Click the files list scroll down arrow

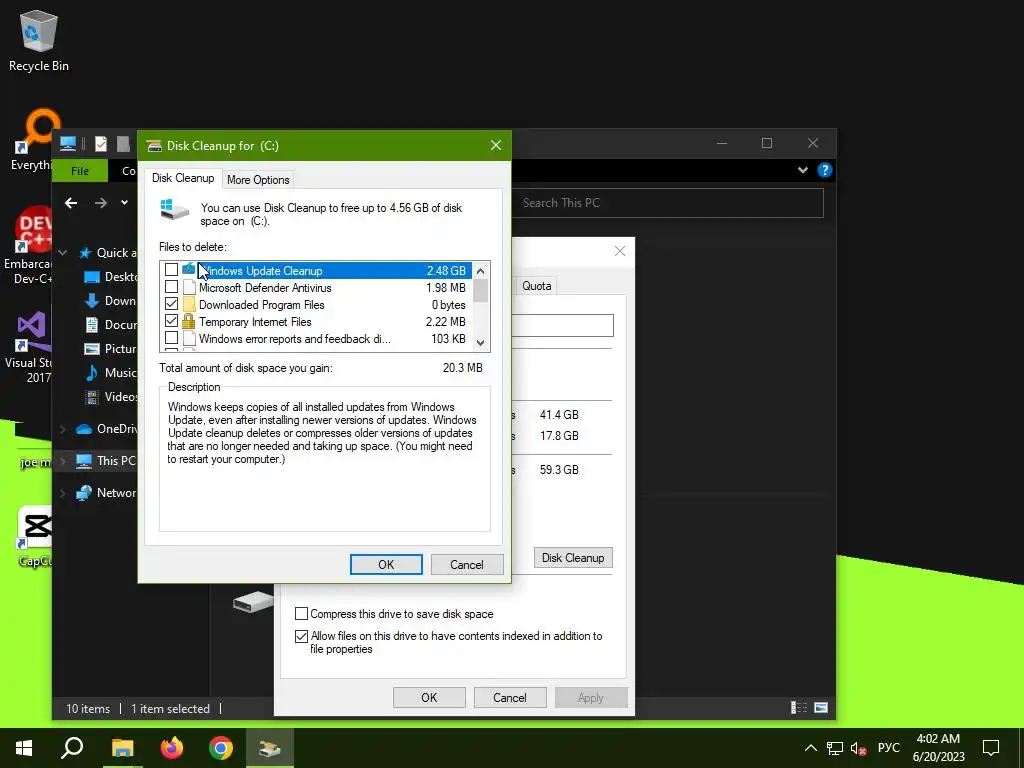[481, 343]
